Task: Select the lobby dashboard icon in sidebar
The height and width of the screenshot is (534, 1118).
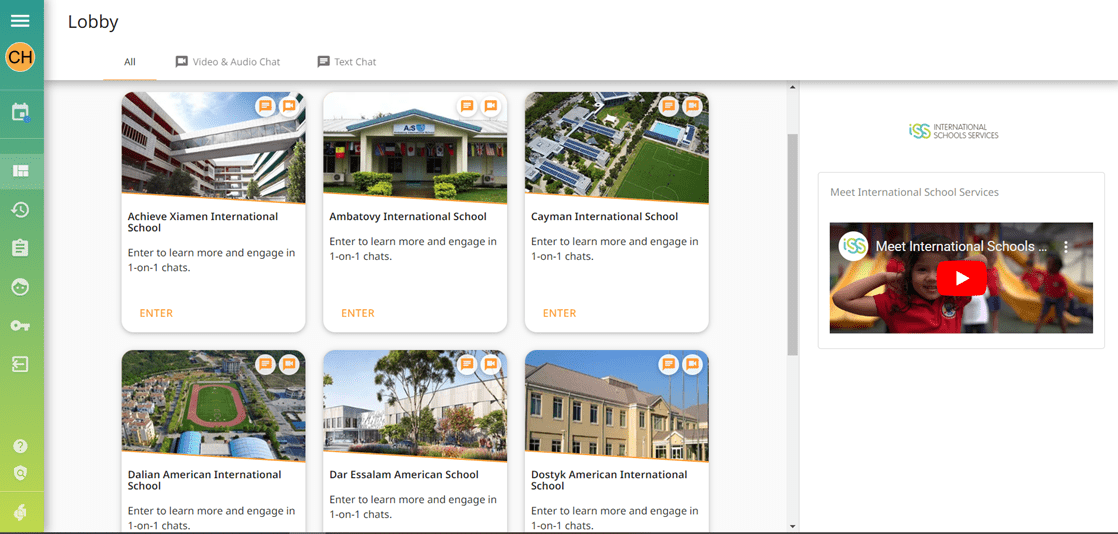Action: (20, 171)
